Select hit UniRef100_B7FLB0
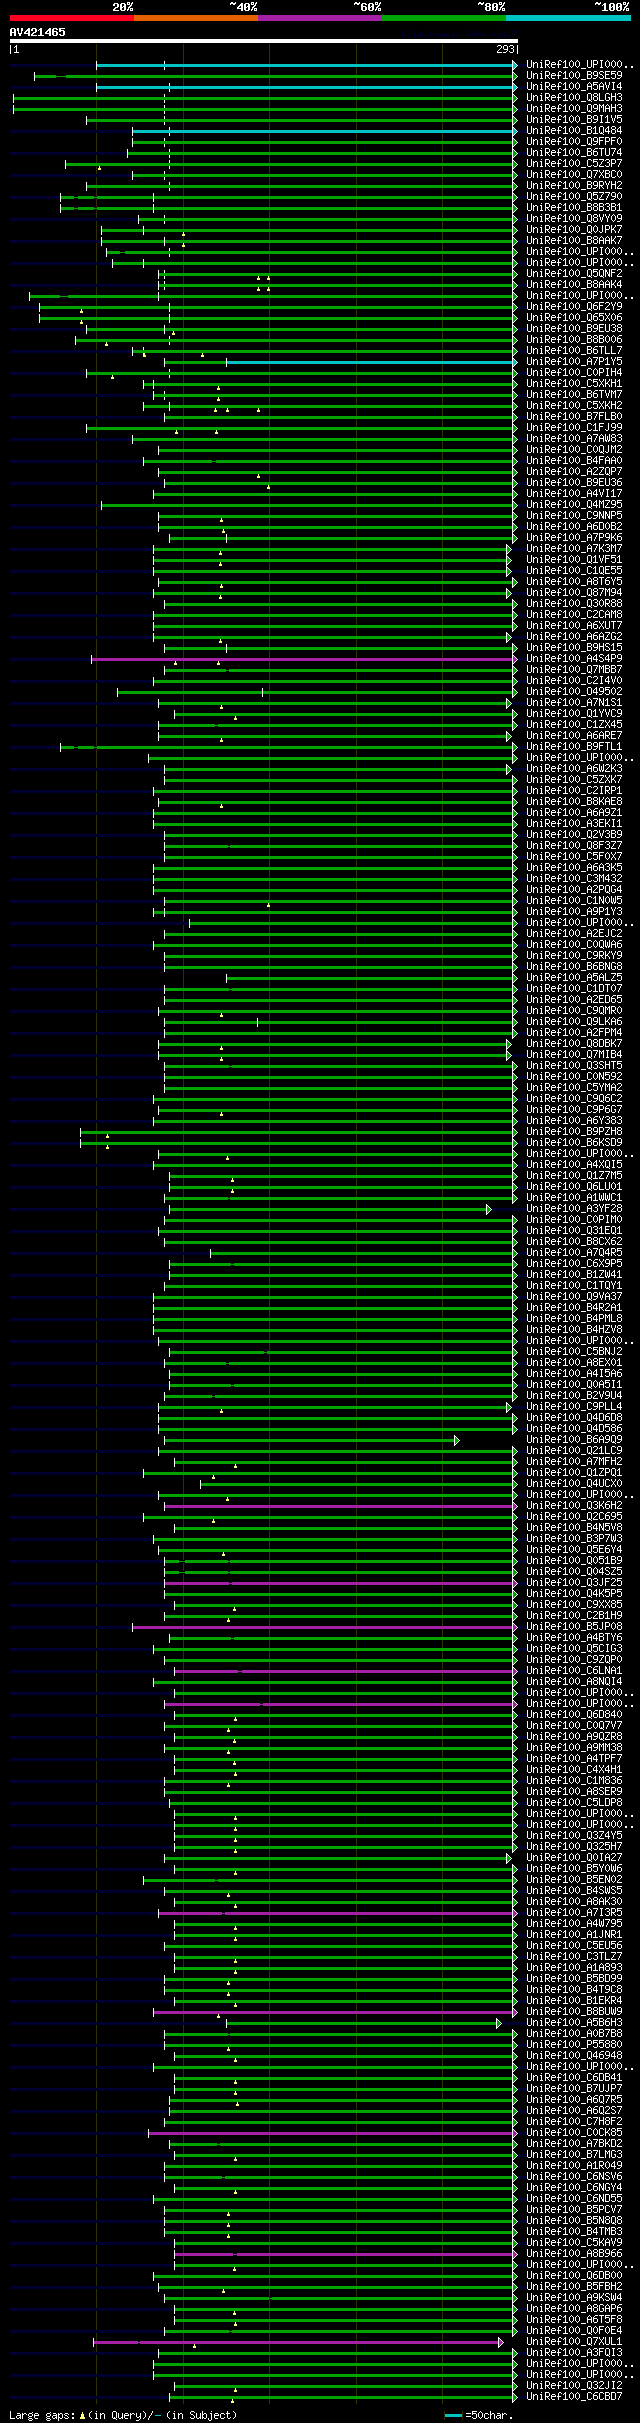This screenshot has height=2423, width=640. coord(574,417)
